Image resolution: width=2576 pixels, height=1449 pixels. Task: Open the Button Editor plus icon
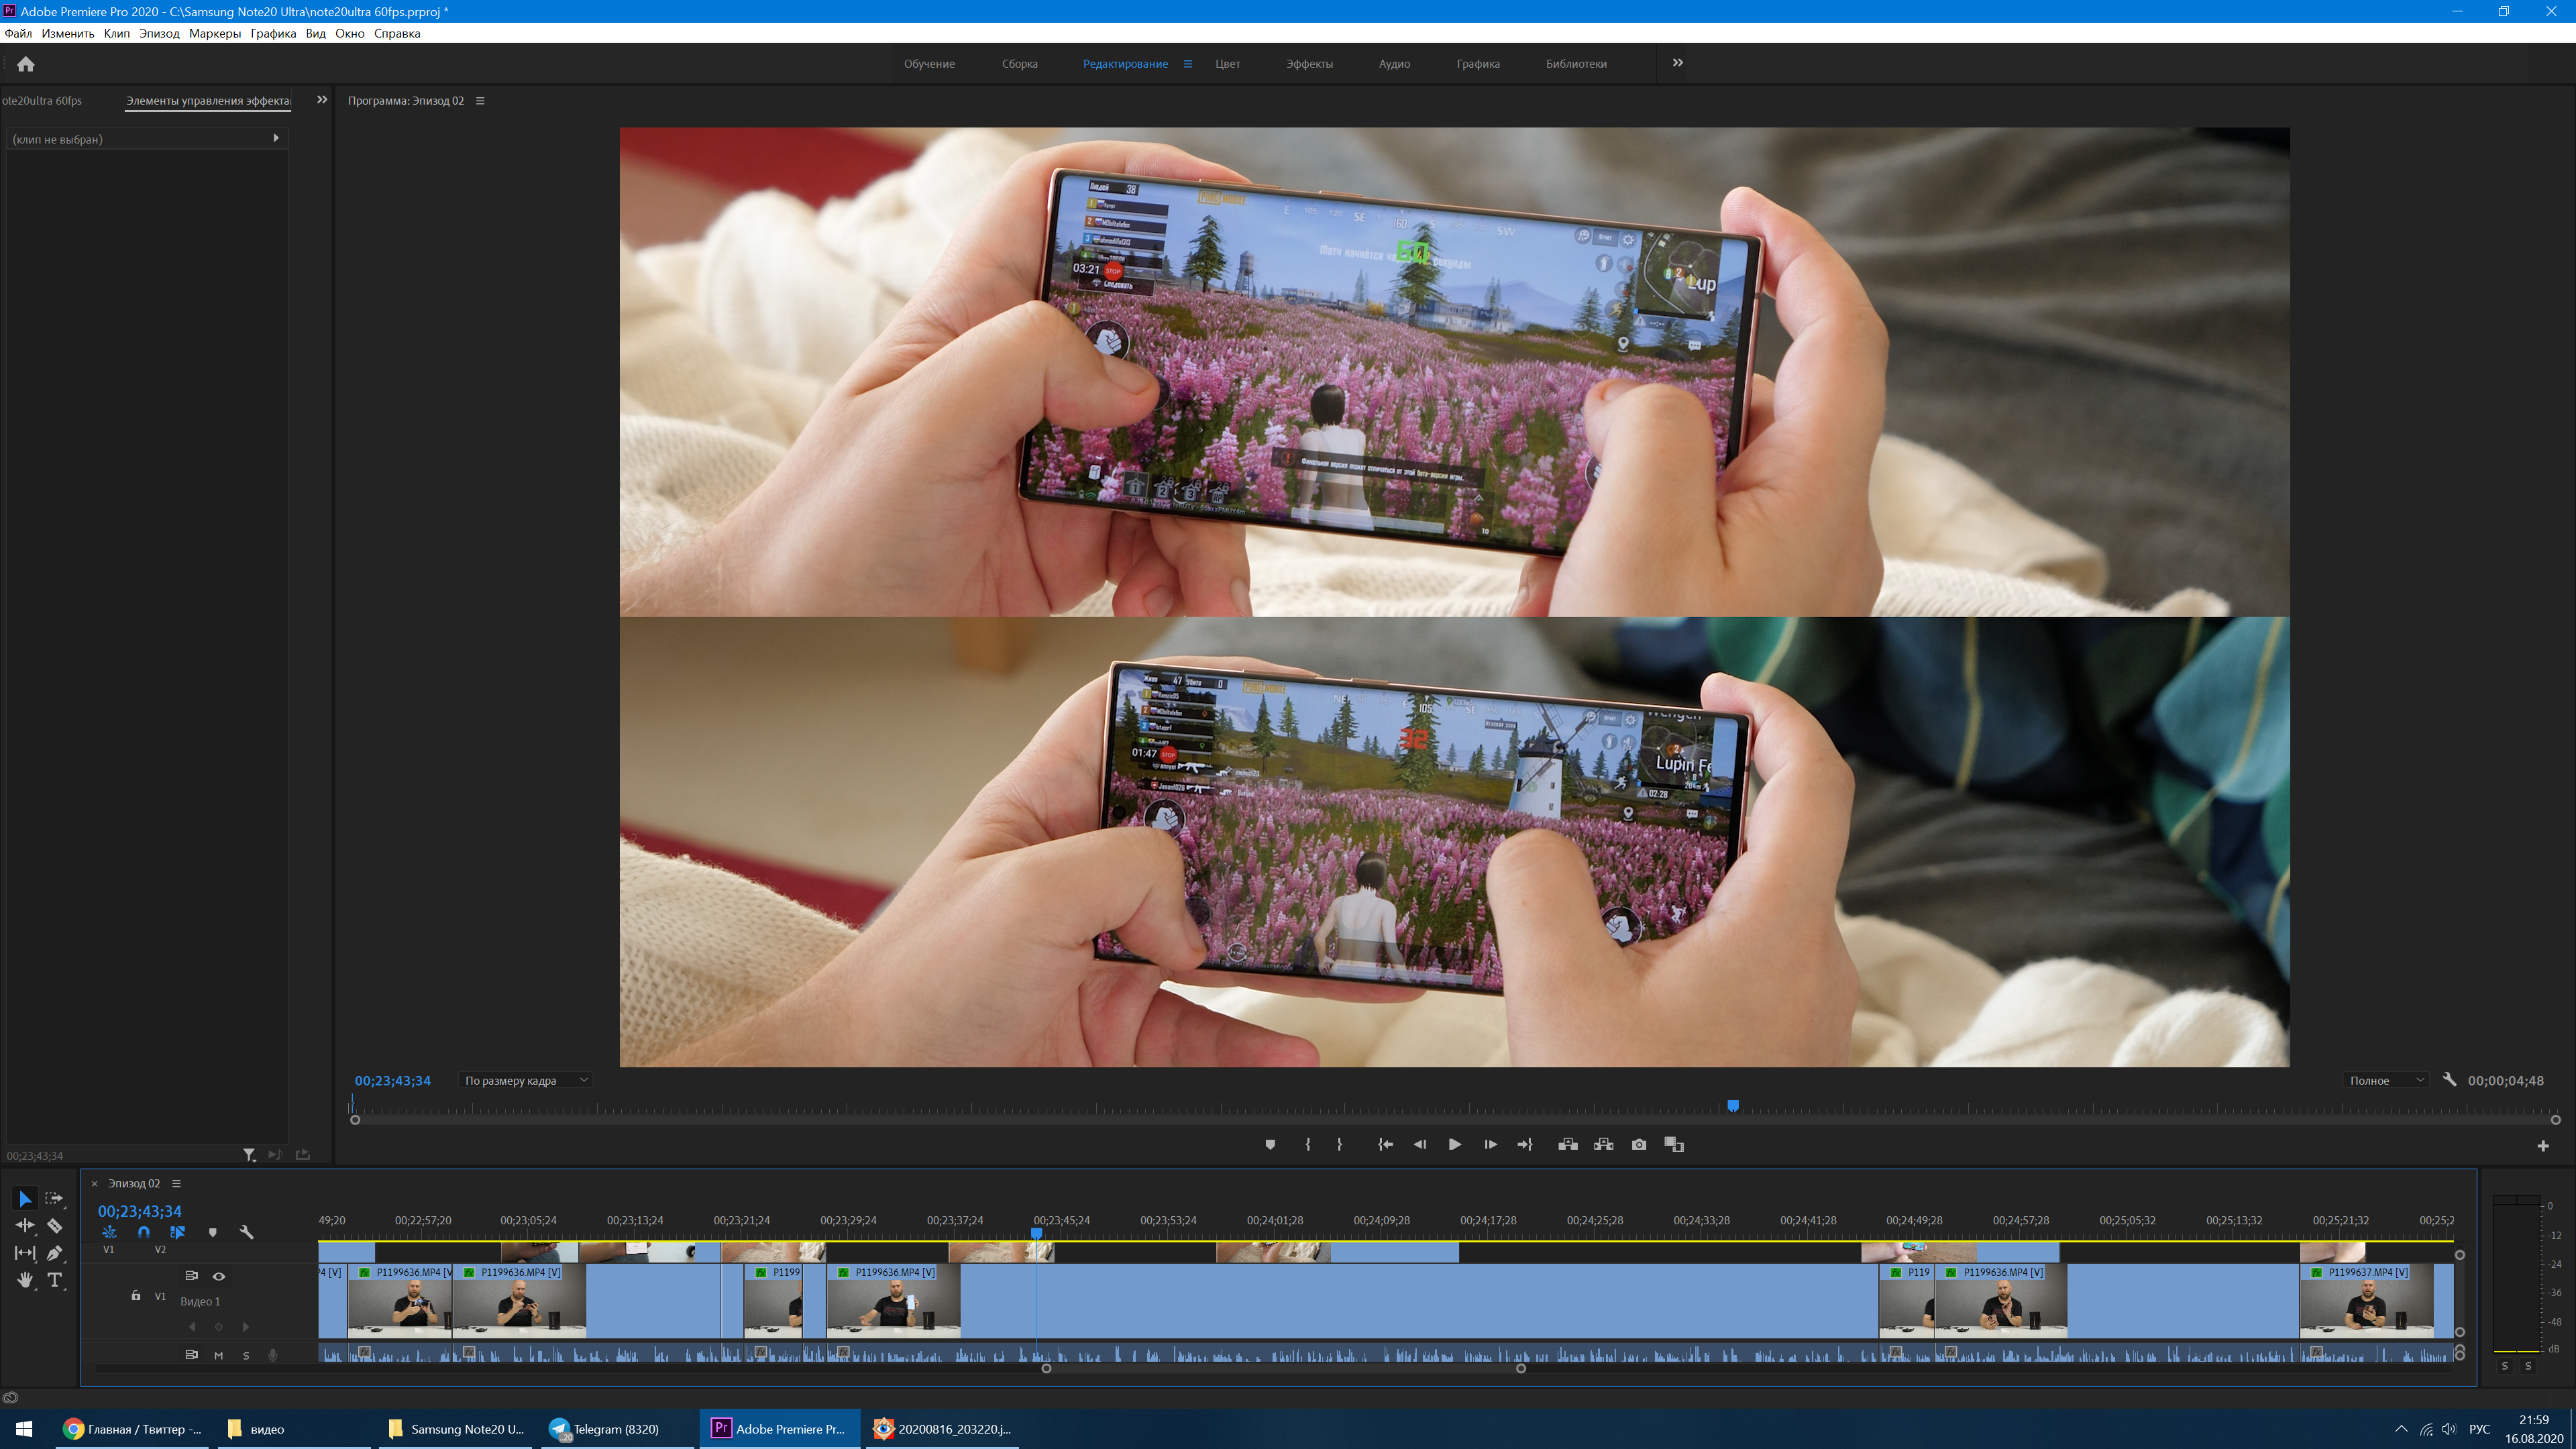point(2543,1145)
